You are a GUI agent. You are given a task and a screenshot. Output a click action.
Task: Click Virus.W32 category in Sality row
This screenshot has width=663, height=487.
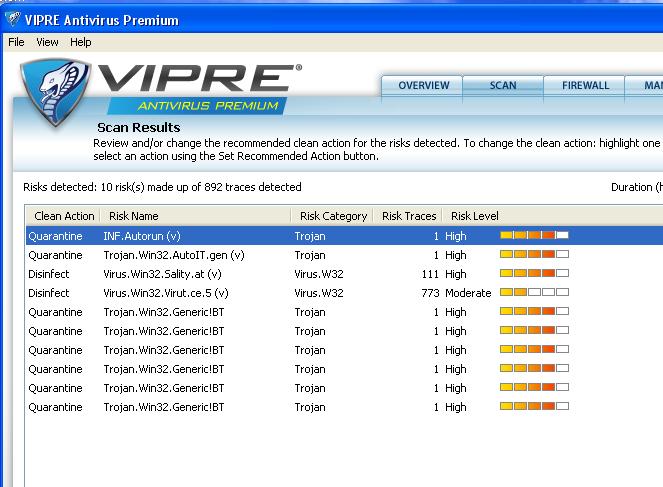point(319,274)
